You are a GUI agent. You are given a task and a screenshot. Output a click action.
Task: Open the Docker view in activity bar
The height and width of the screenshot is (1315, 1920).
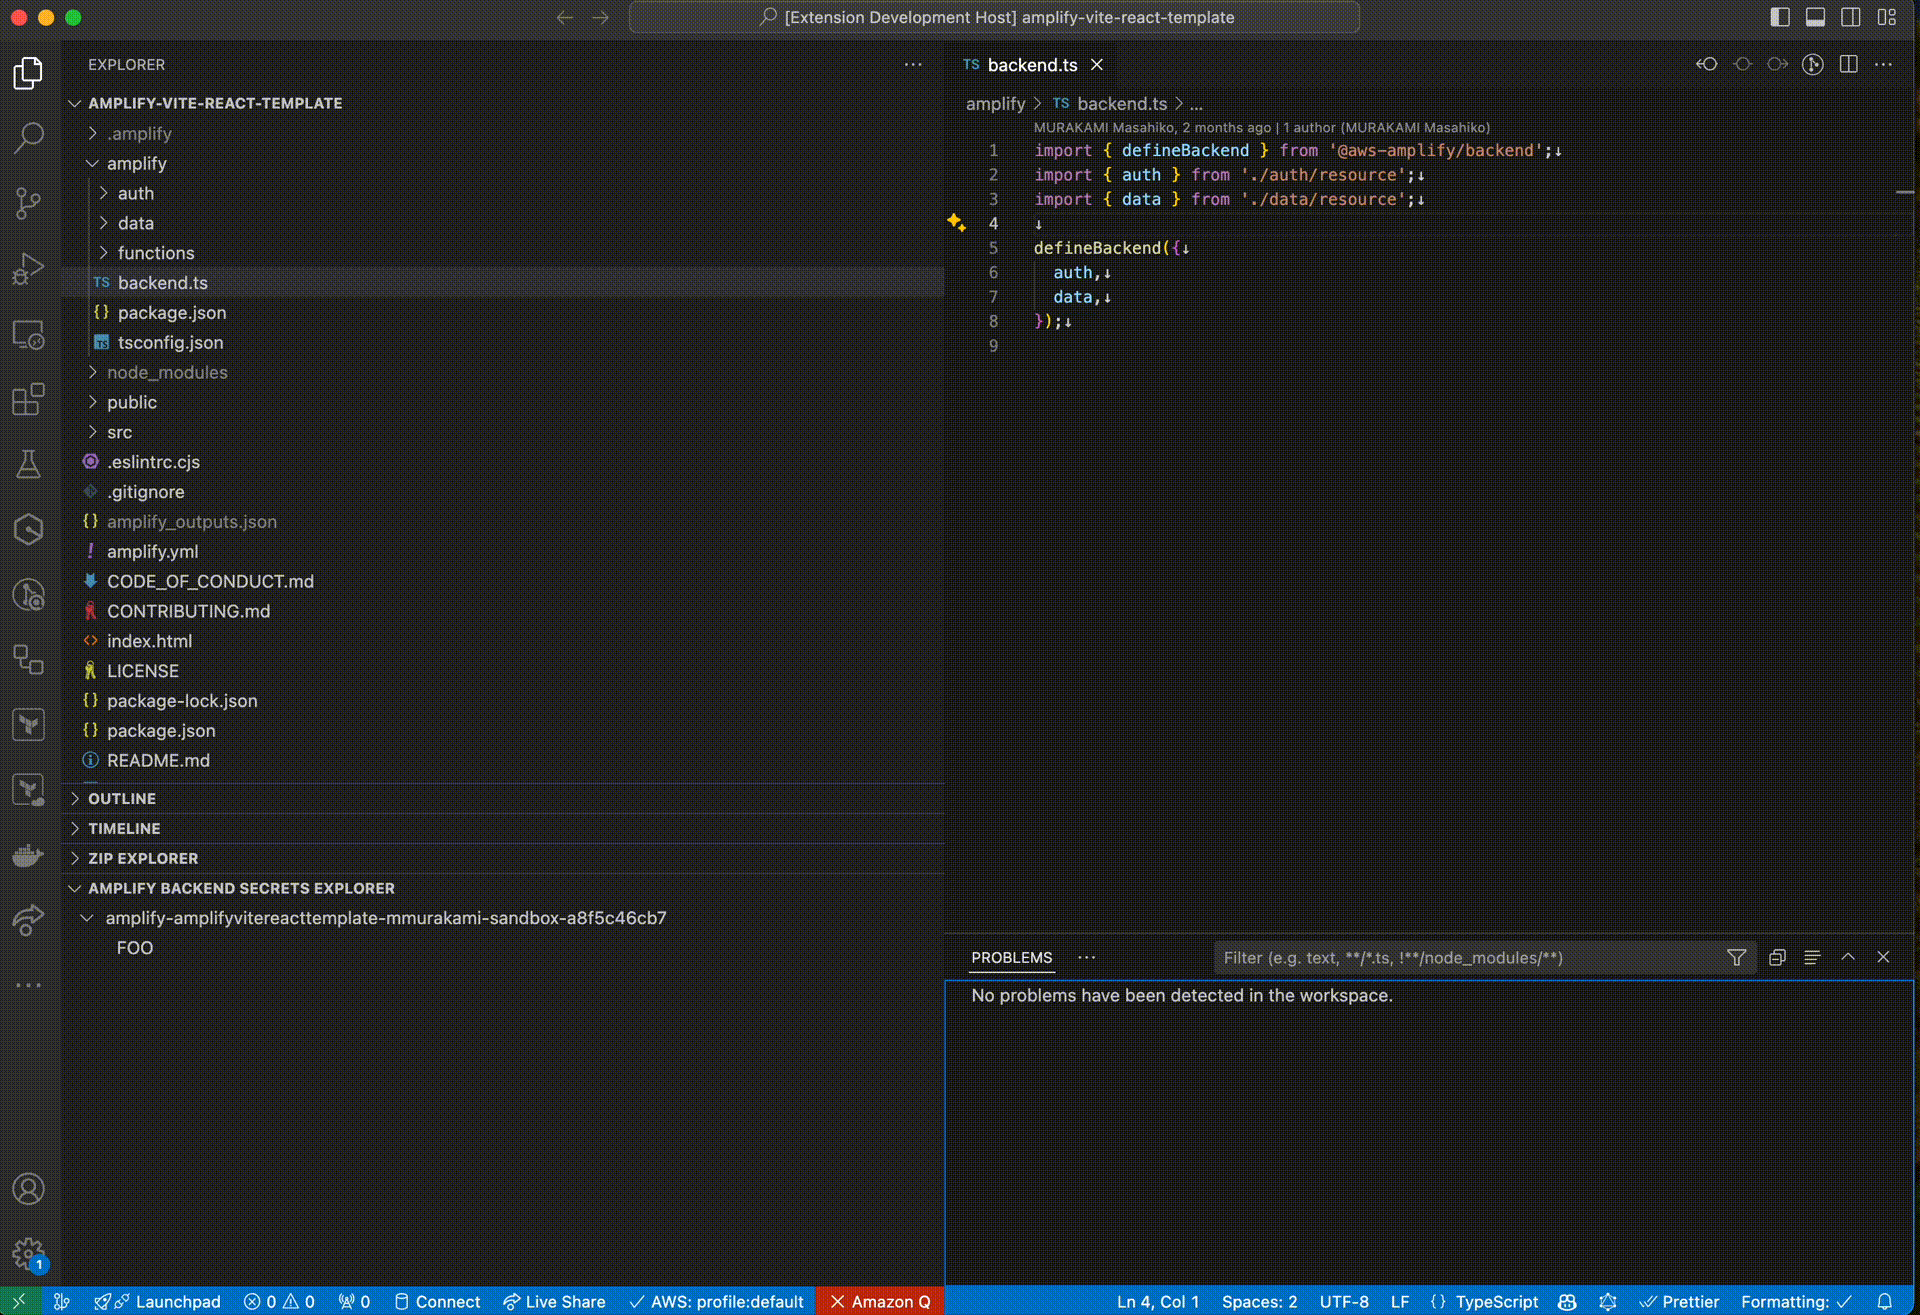(29, 855)
